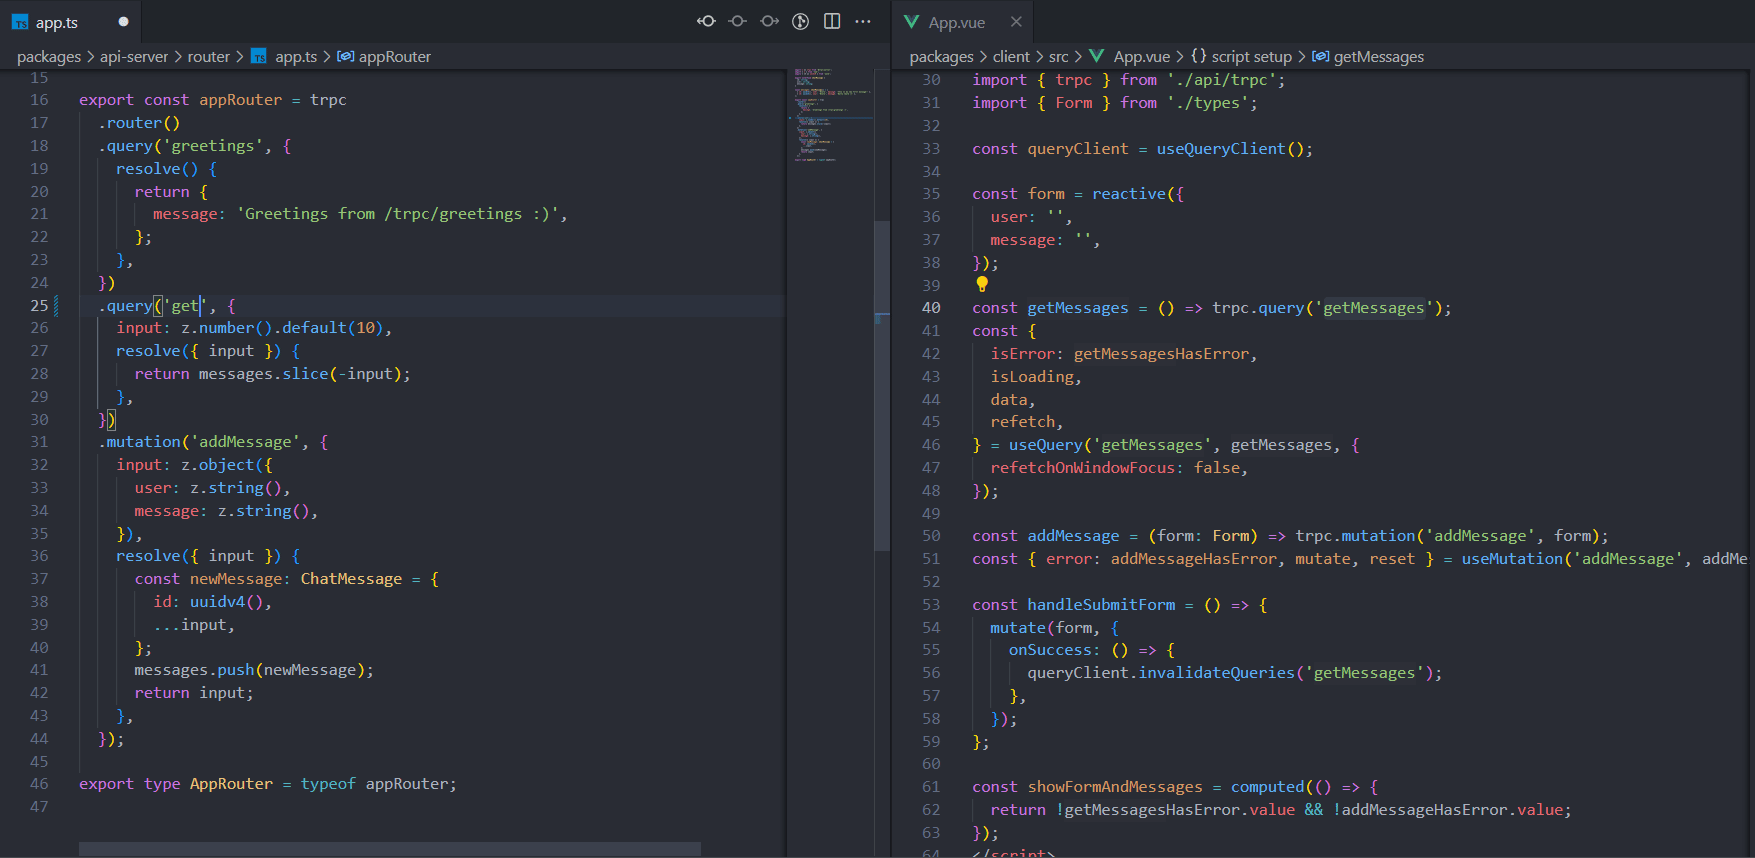Click the unsaved dot on app.ts tab

click(123, 22)
